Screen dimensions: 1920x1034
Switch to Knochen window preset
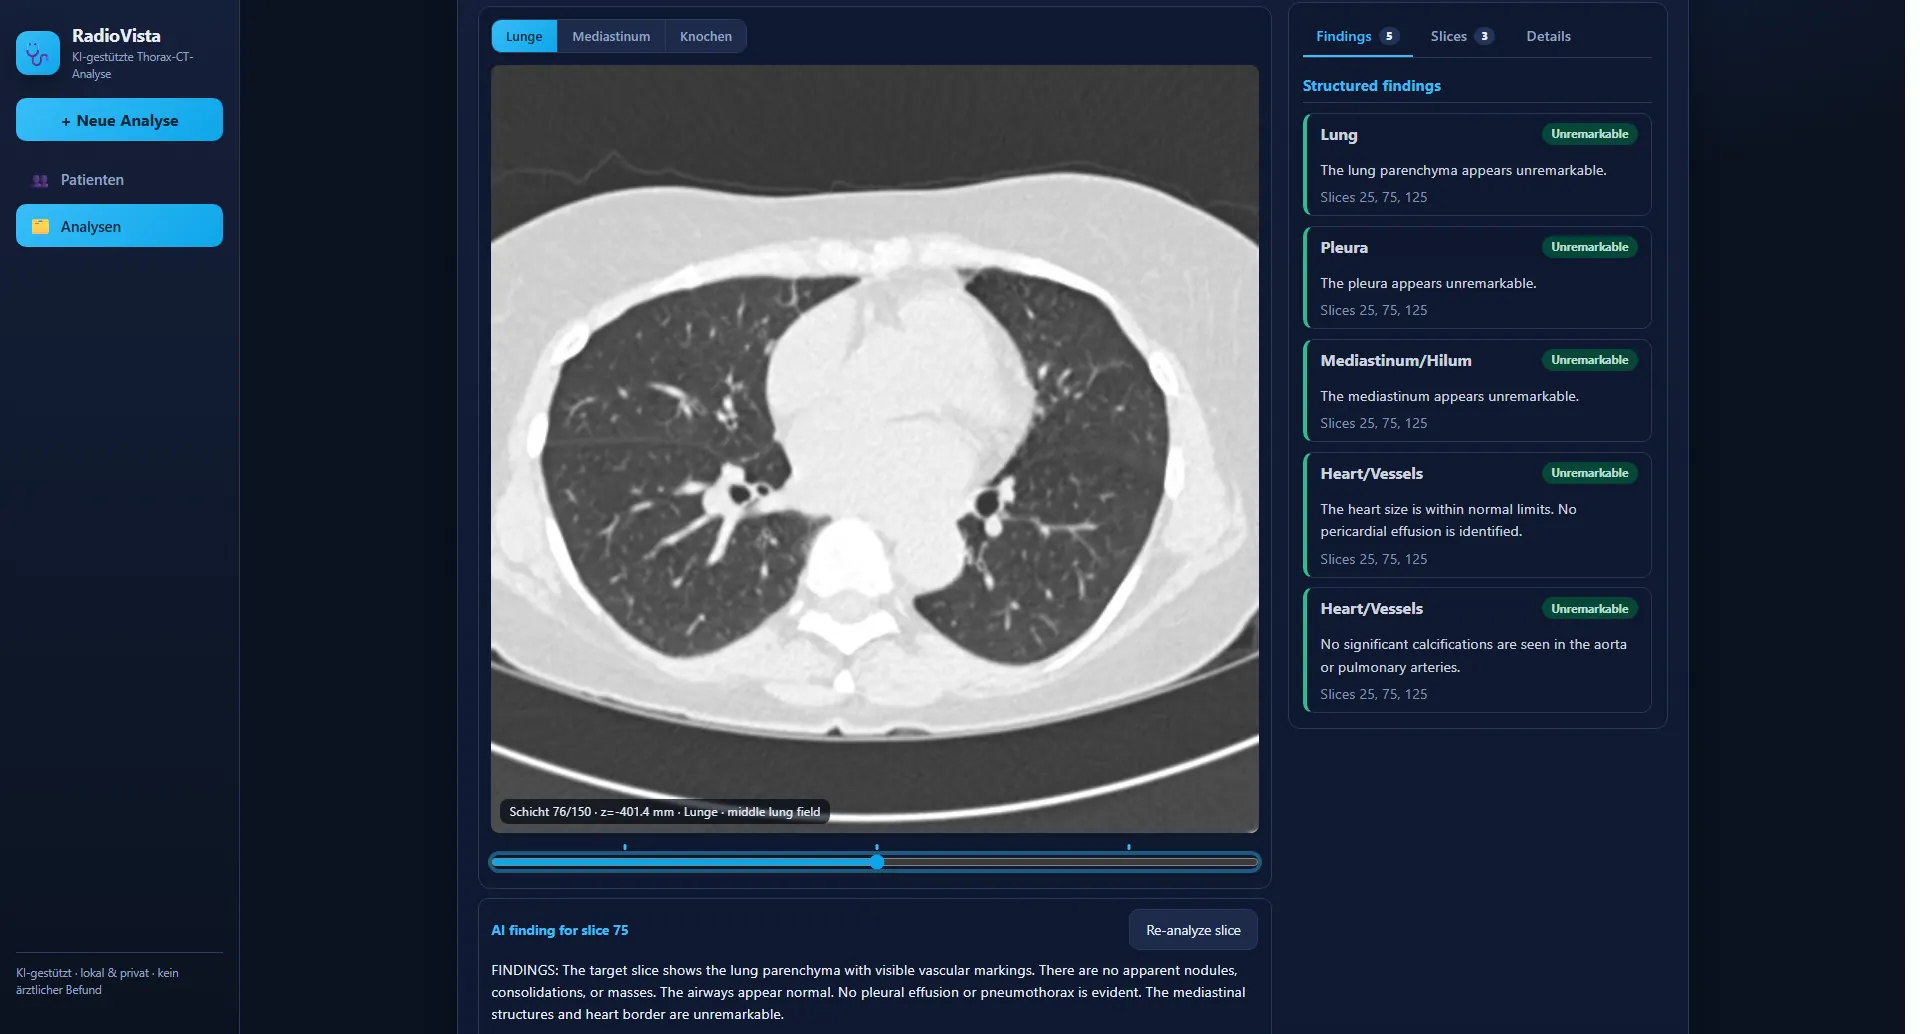click(706, 36)
